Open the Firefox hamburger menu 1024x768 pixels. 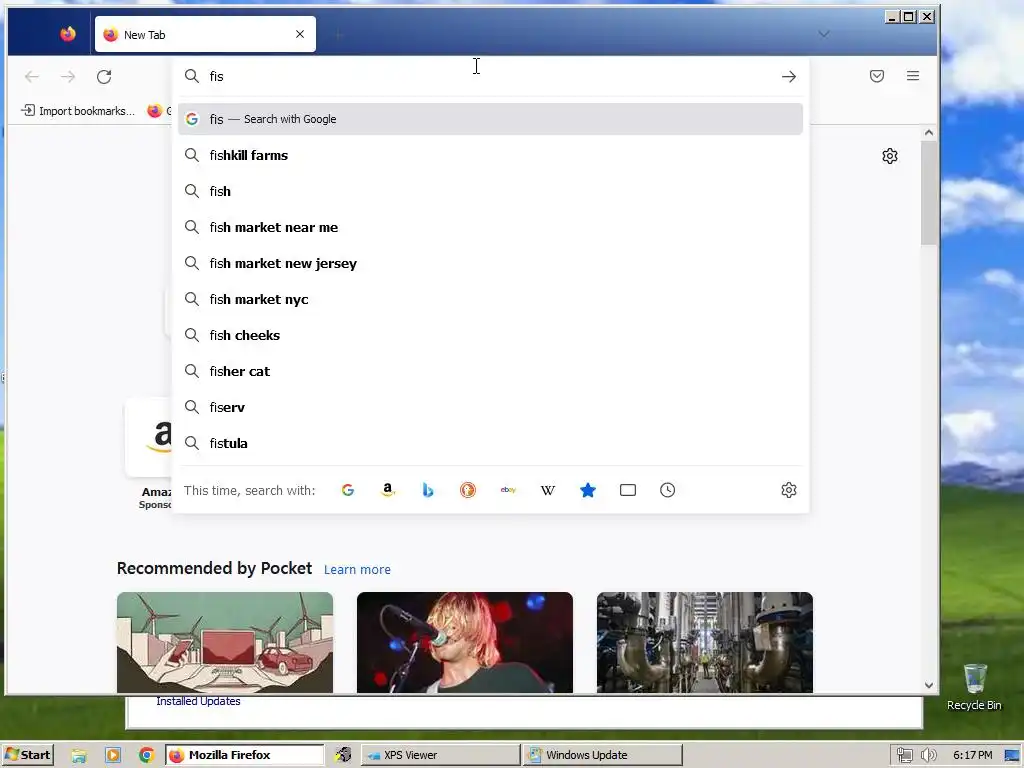pyautogui.click(x=912, y=76)
